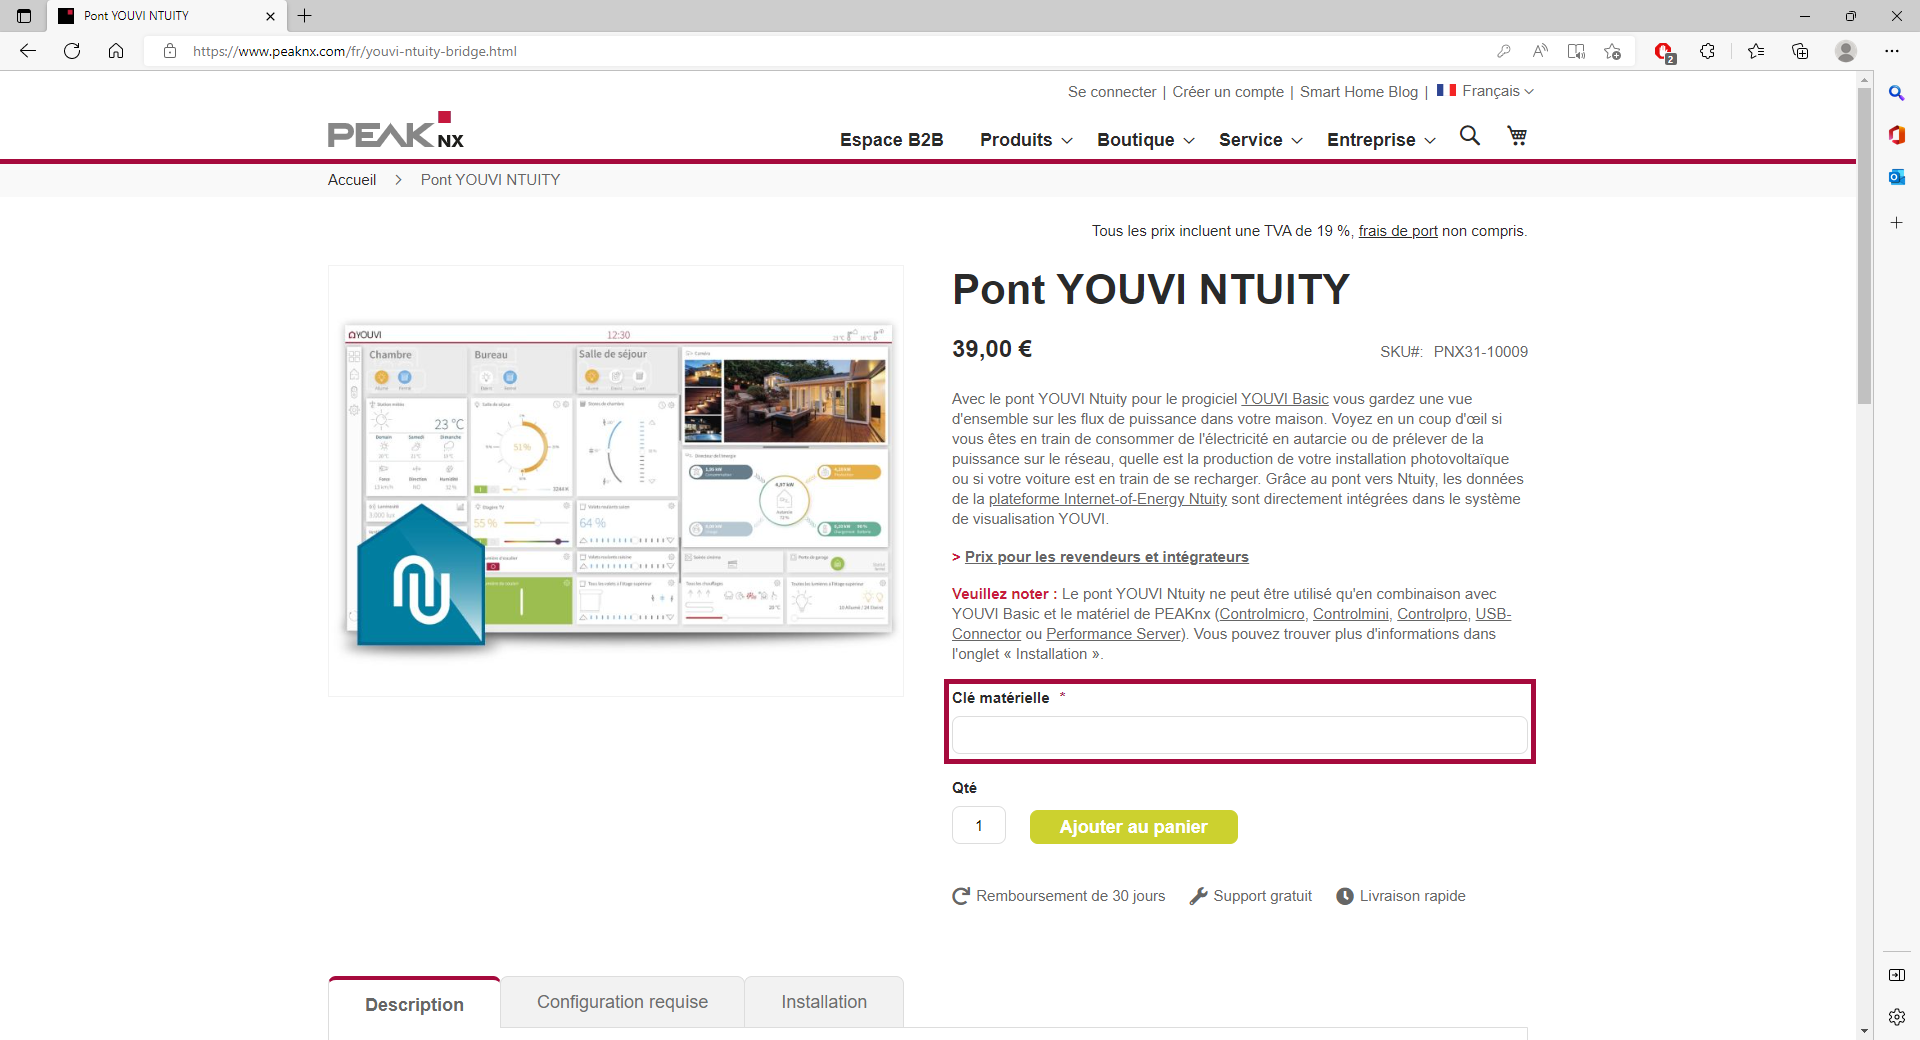The image size is (1920, 1040).
Task: Open the sidebar Office icon
Action: coord(1896,135)
